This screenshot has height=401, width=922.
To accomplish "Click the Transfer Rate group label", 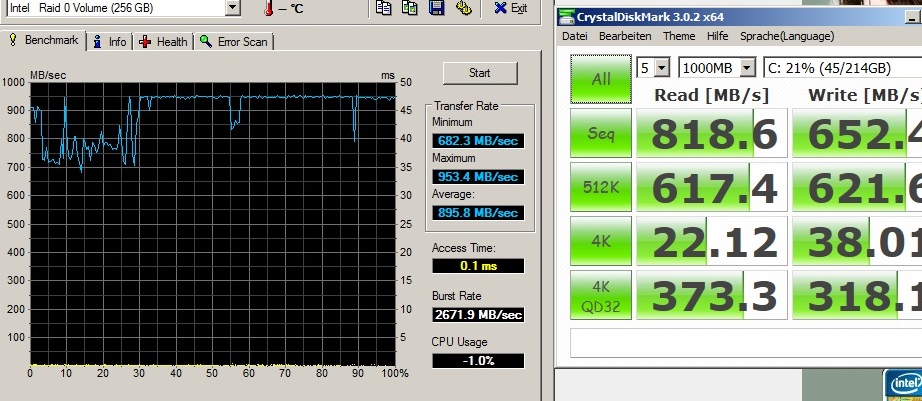I will [x=466, y=106].
